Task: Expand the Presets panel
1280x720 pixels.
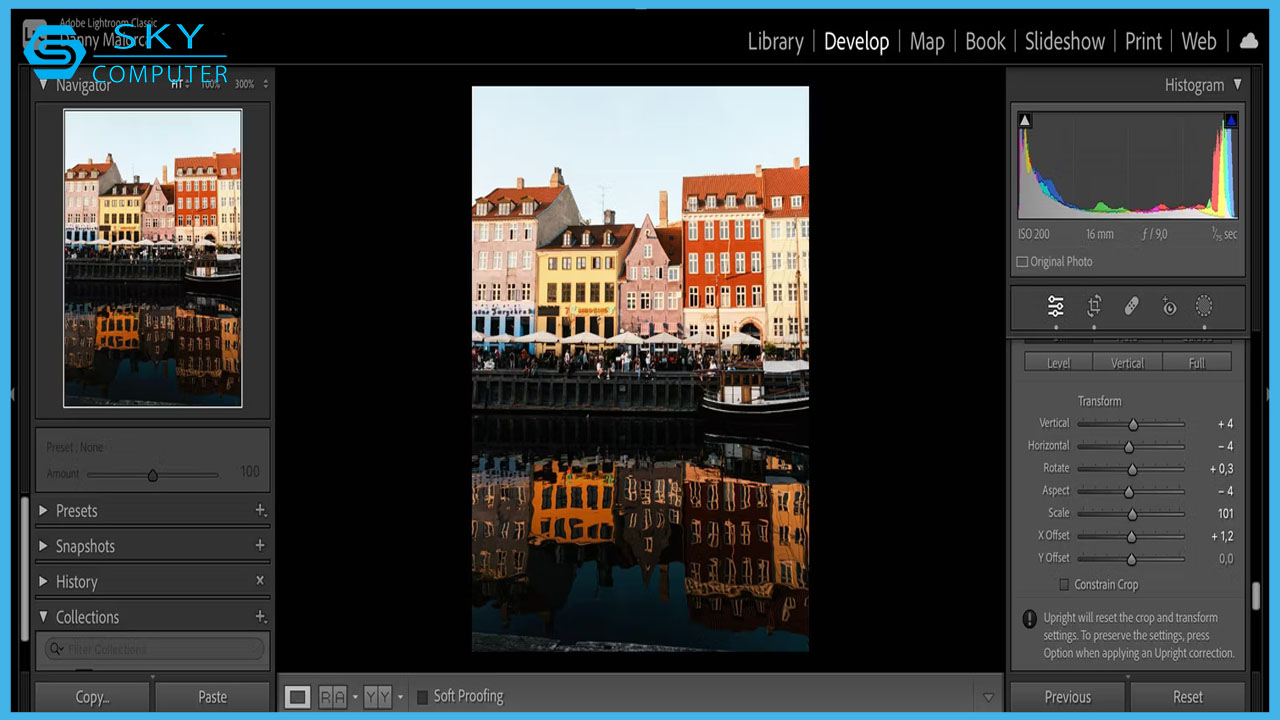Action: pyautogui.click(x=43, y=511)
